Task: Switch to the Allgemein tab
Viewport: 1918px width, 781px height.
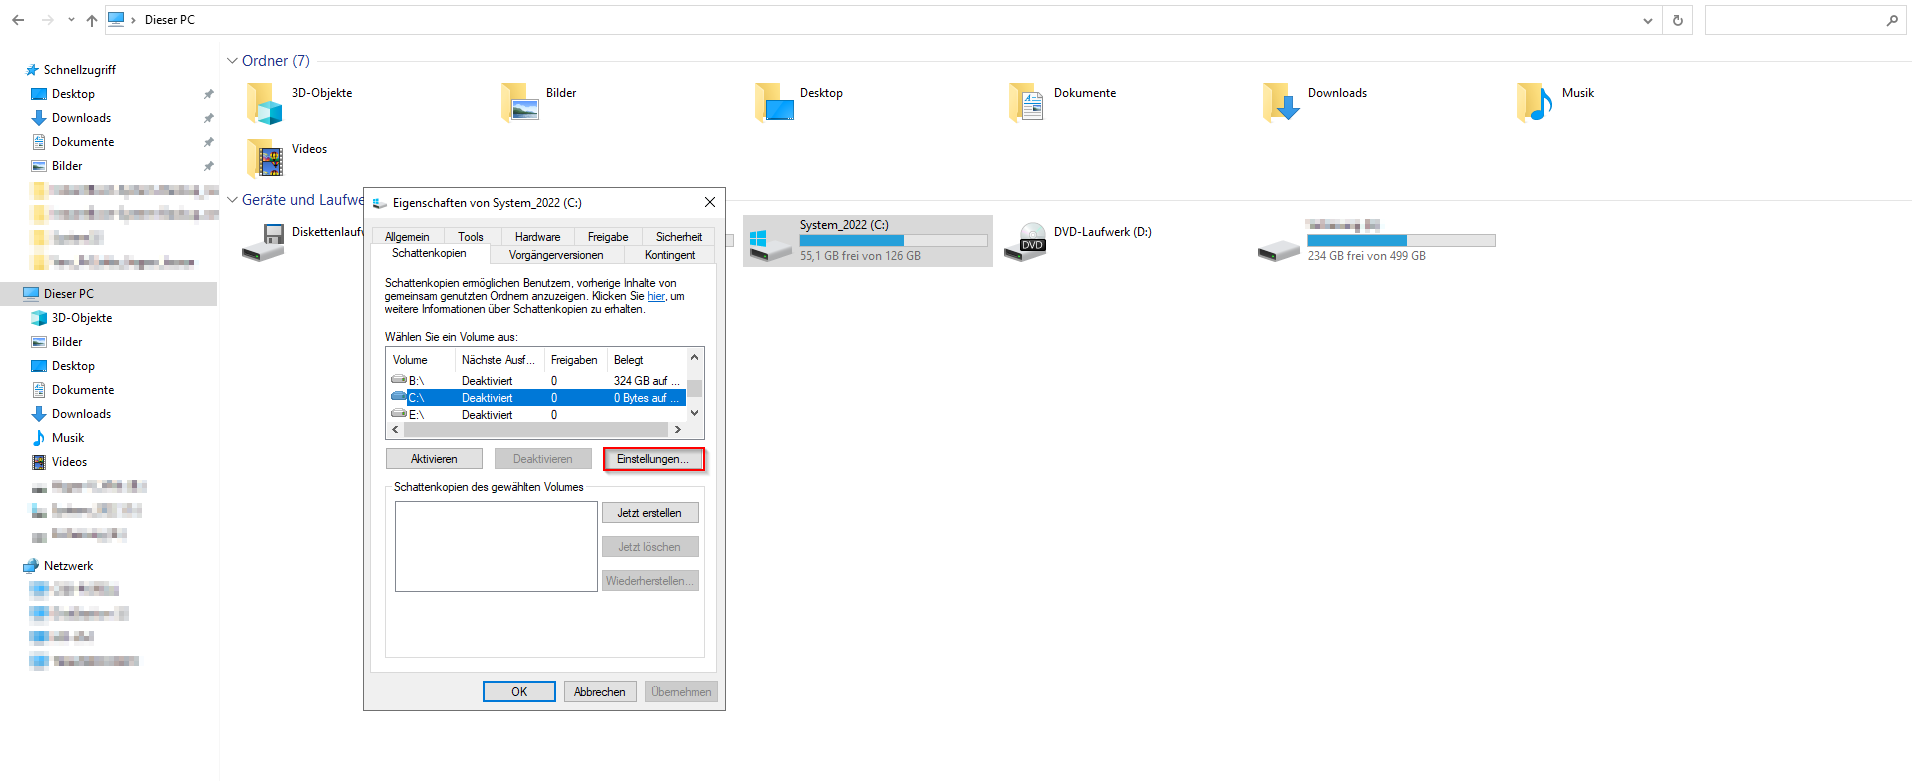Action: click(x=407, y=237)
